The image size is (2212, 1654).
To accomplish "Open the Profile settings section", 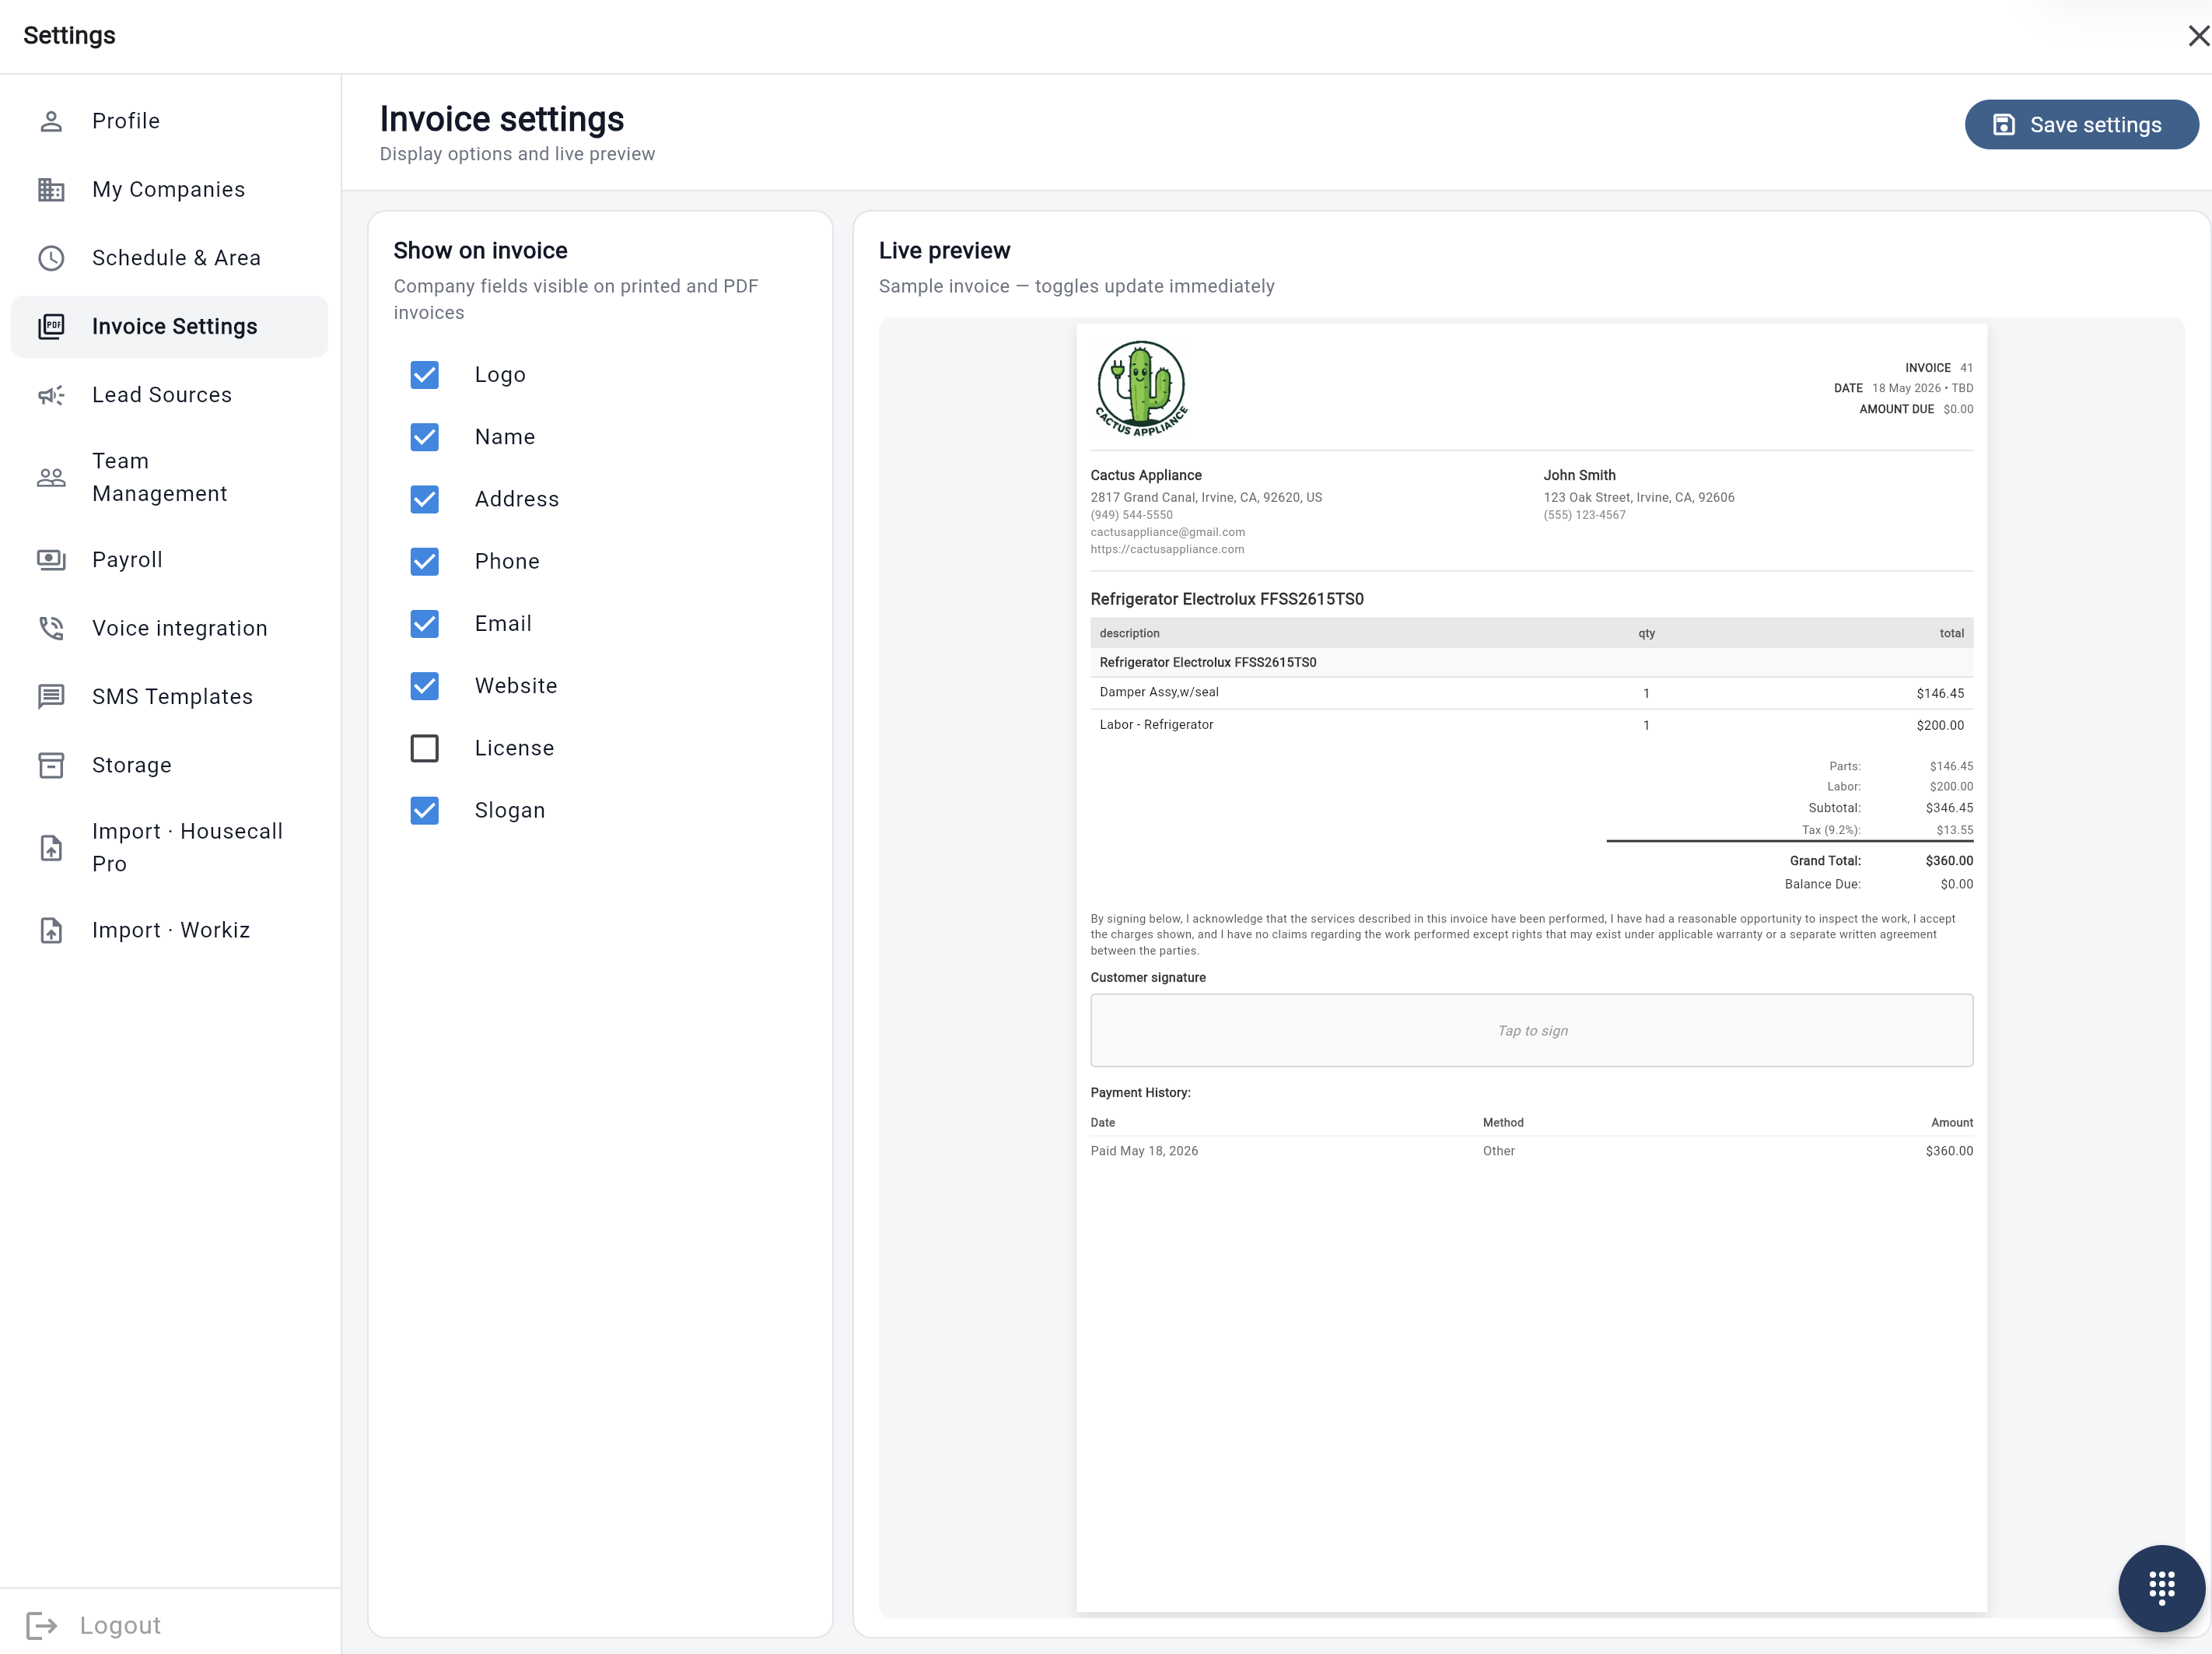I will [x=169, y=121].
